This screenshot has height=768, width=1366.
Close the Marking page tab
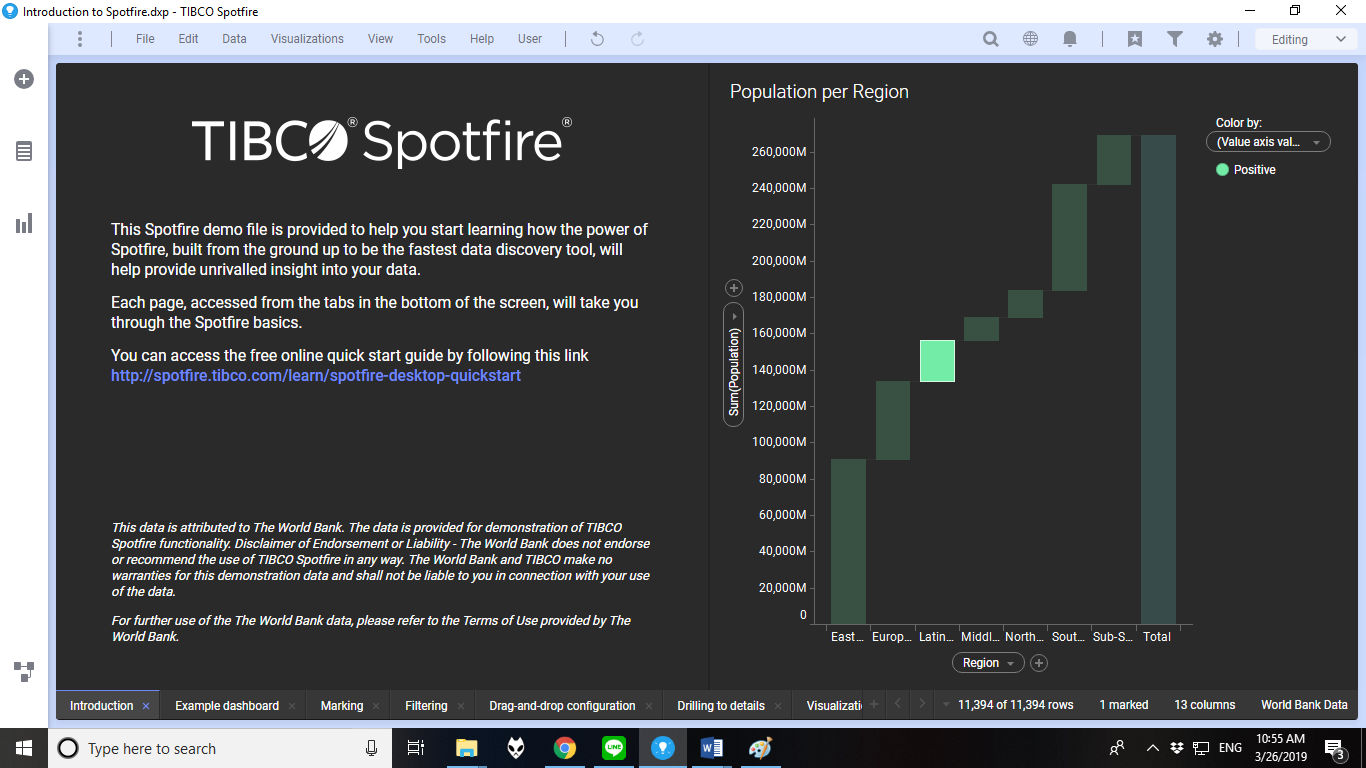[x=376, y=706]
